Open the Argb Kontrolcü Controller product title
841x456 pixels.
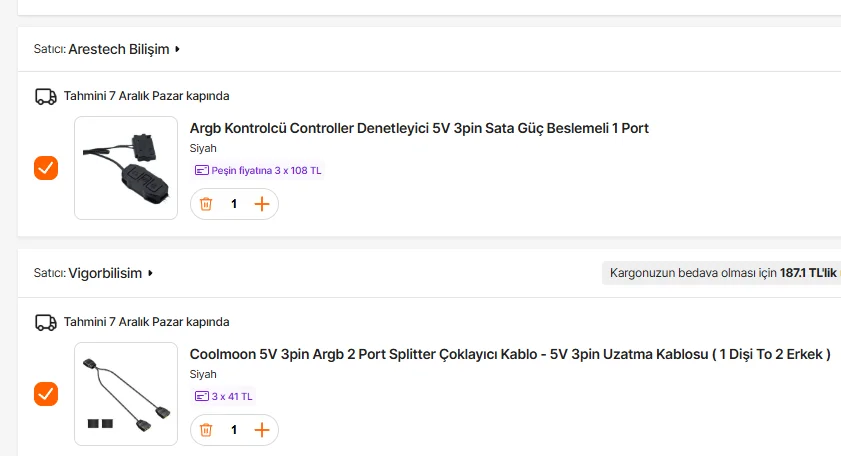(419, 128)
